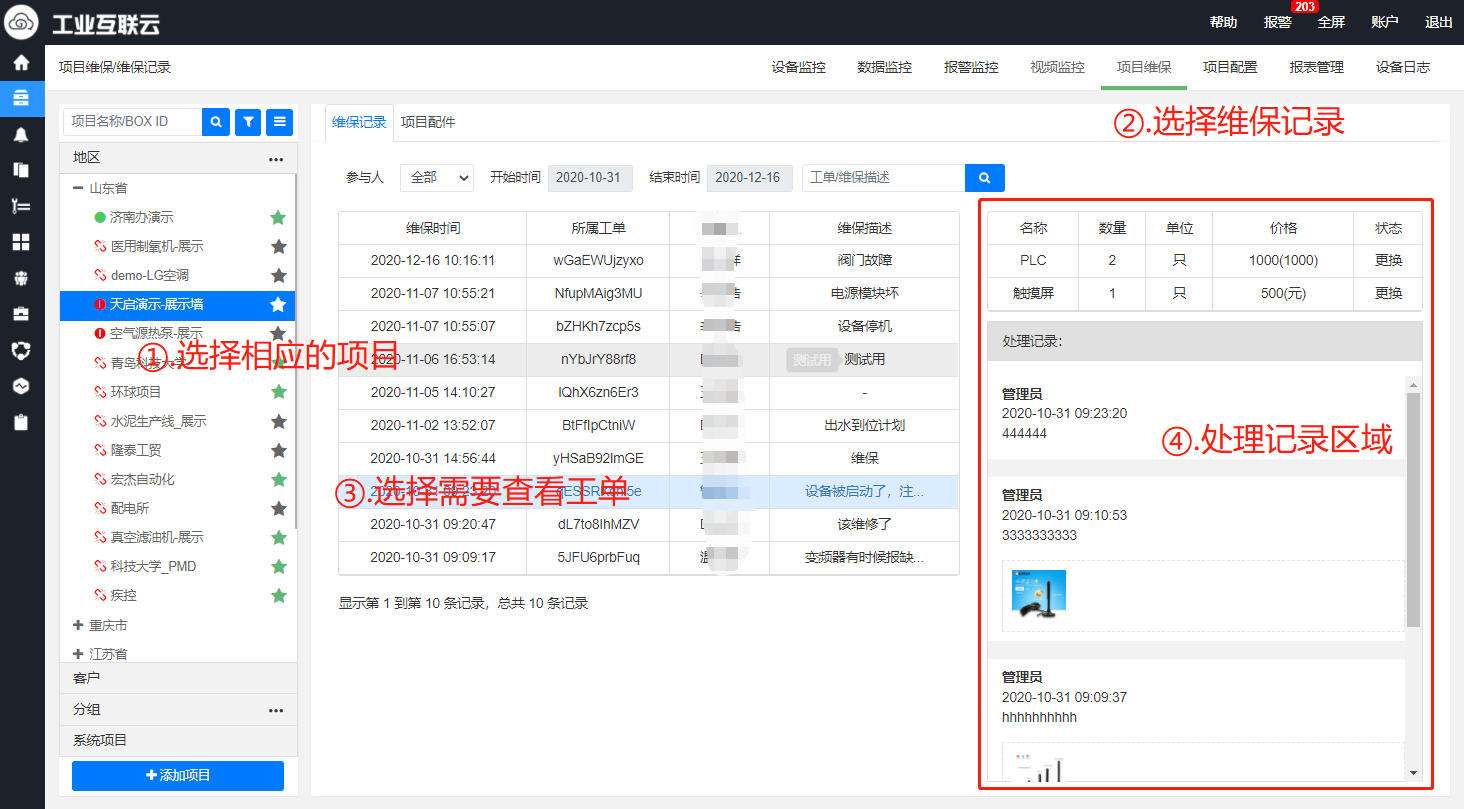Switch to 报表管理 tab
The width and height of the screenshot is (1464, 809).
tap(1316, 67)
